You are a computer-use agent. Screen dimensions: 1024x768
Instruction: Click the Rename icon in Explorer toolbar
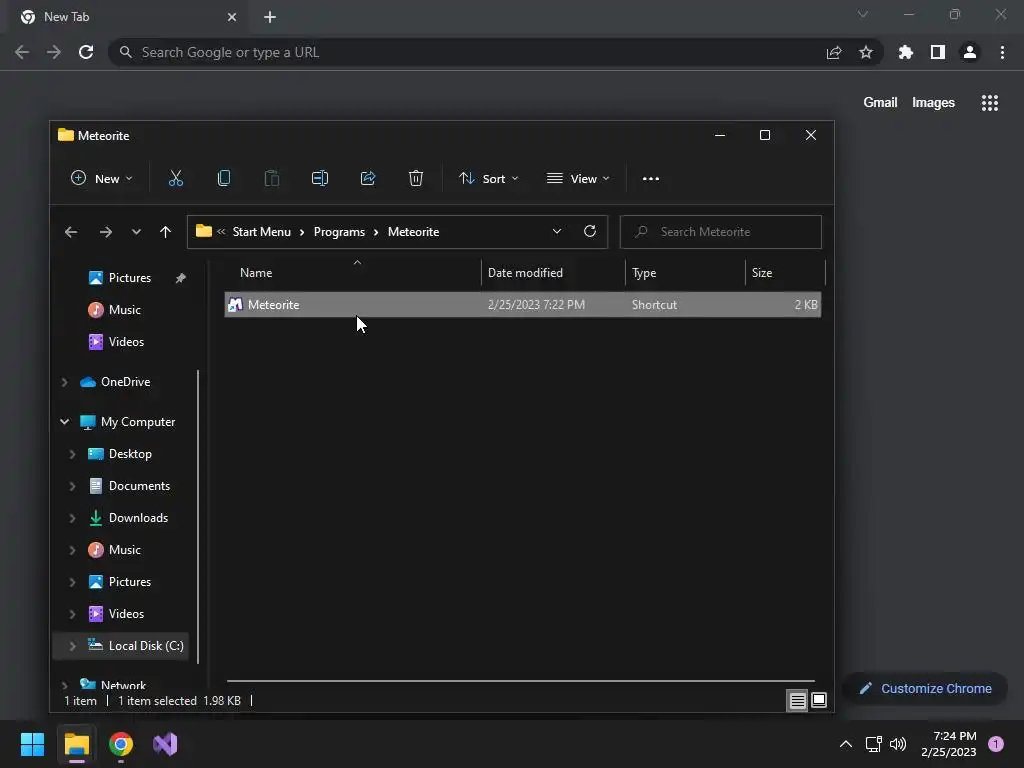pos(319,178)
